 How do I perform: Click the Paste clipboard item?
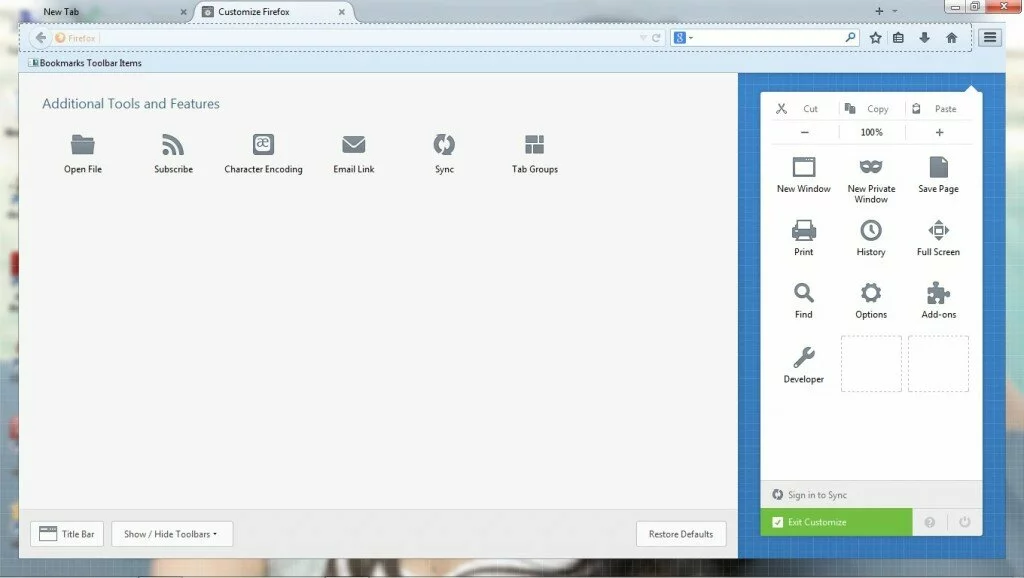[936, 108]
